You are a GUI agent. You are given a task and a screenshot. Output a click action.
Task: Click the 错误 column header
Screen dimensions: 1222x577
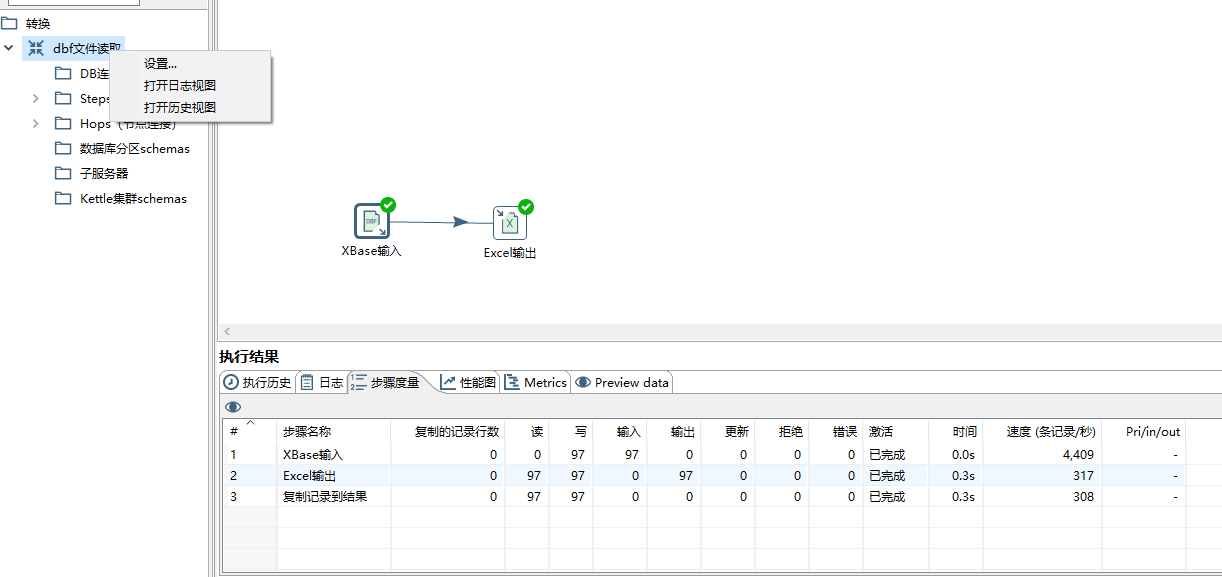(x=835, y=432)
